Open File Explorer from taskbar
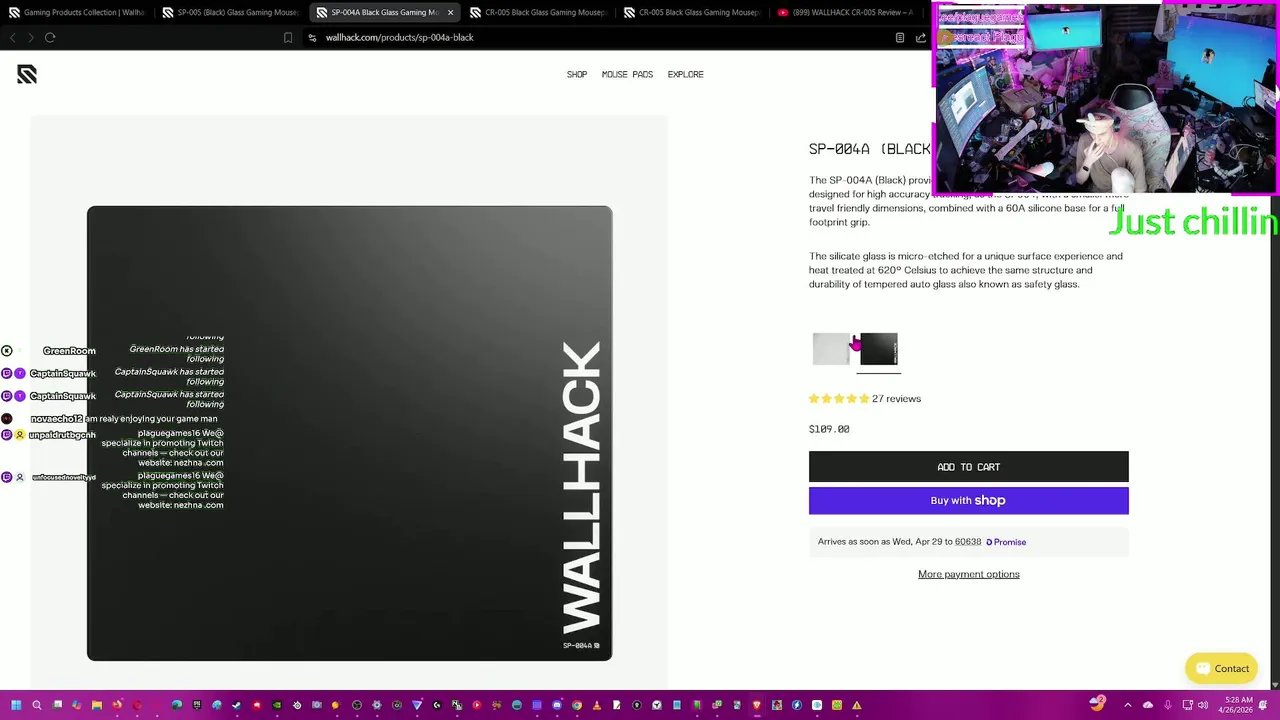 (x=97, y=705)
